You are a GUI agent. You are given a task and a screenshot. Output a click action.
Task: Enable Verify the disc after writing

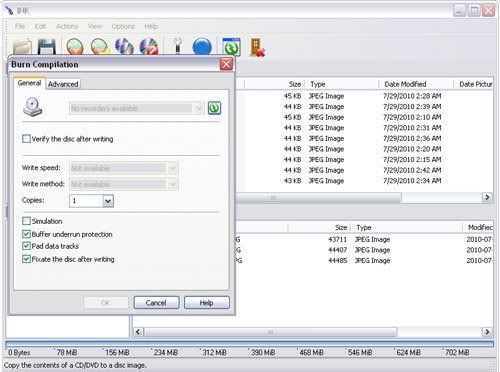(26, 138)
